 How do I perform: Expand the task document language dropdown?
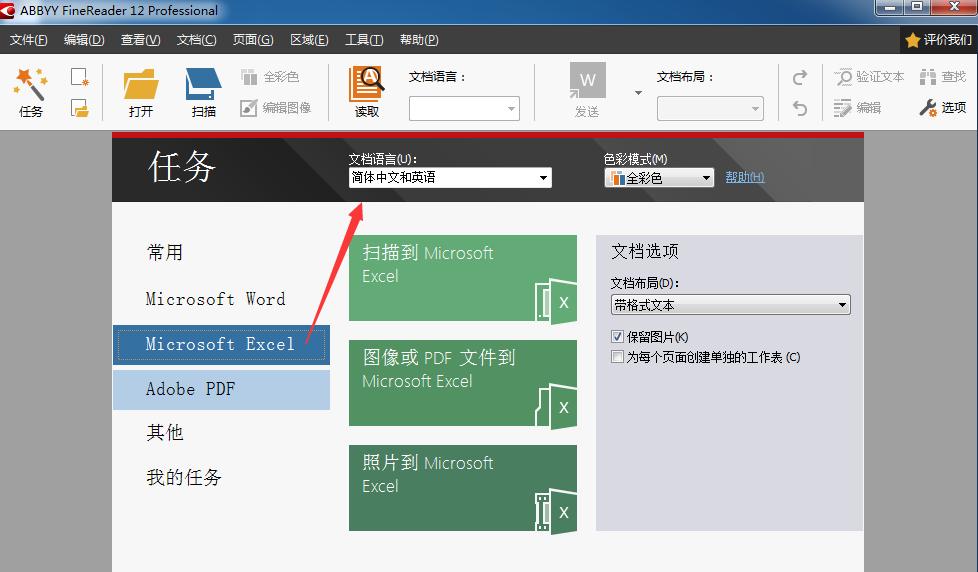pyautogui.click(x=543, y=178)
